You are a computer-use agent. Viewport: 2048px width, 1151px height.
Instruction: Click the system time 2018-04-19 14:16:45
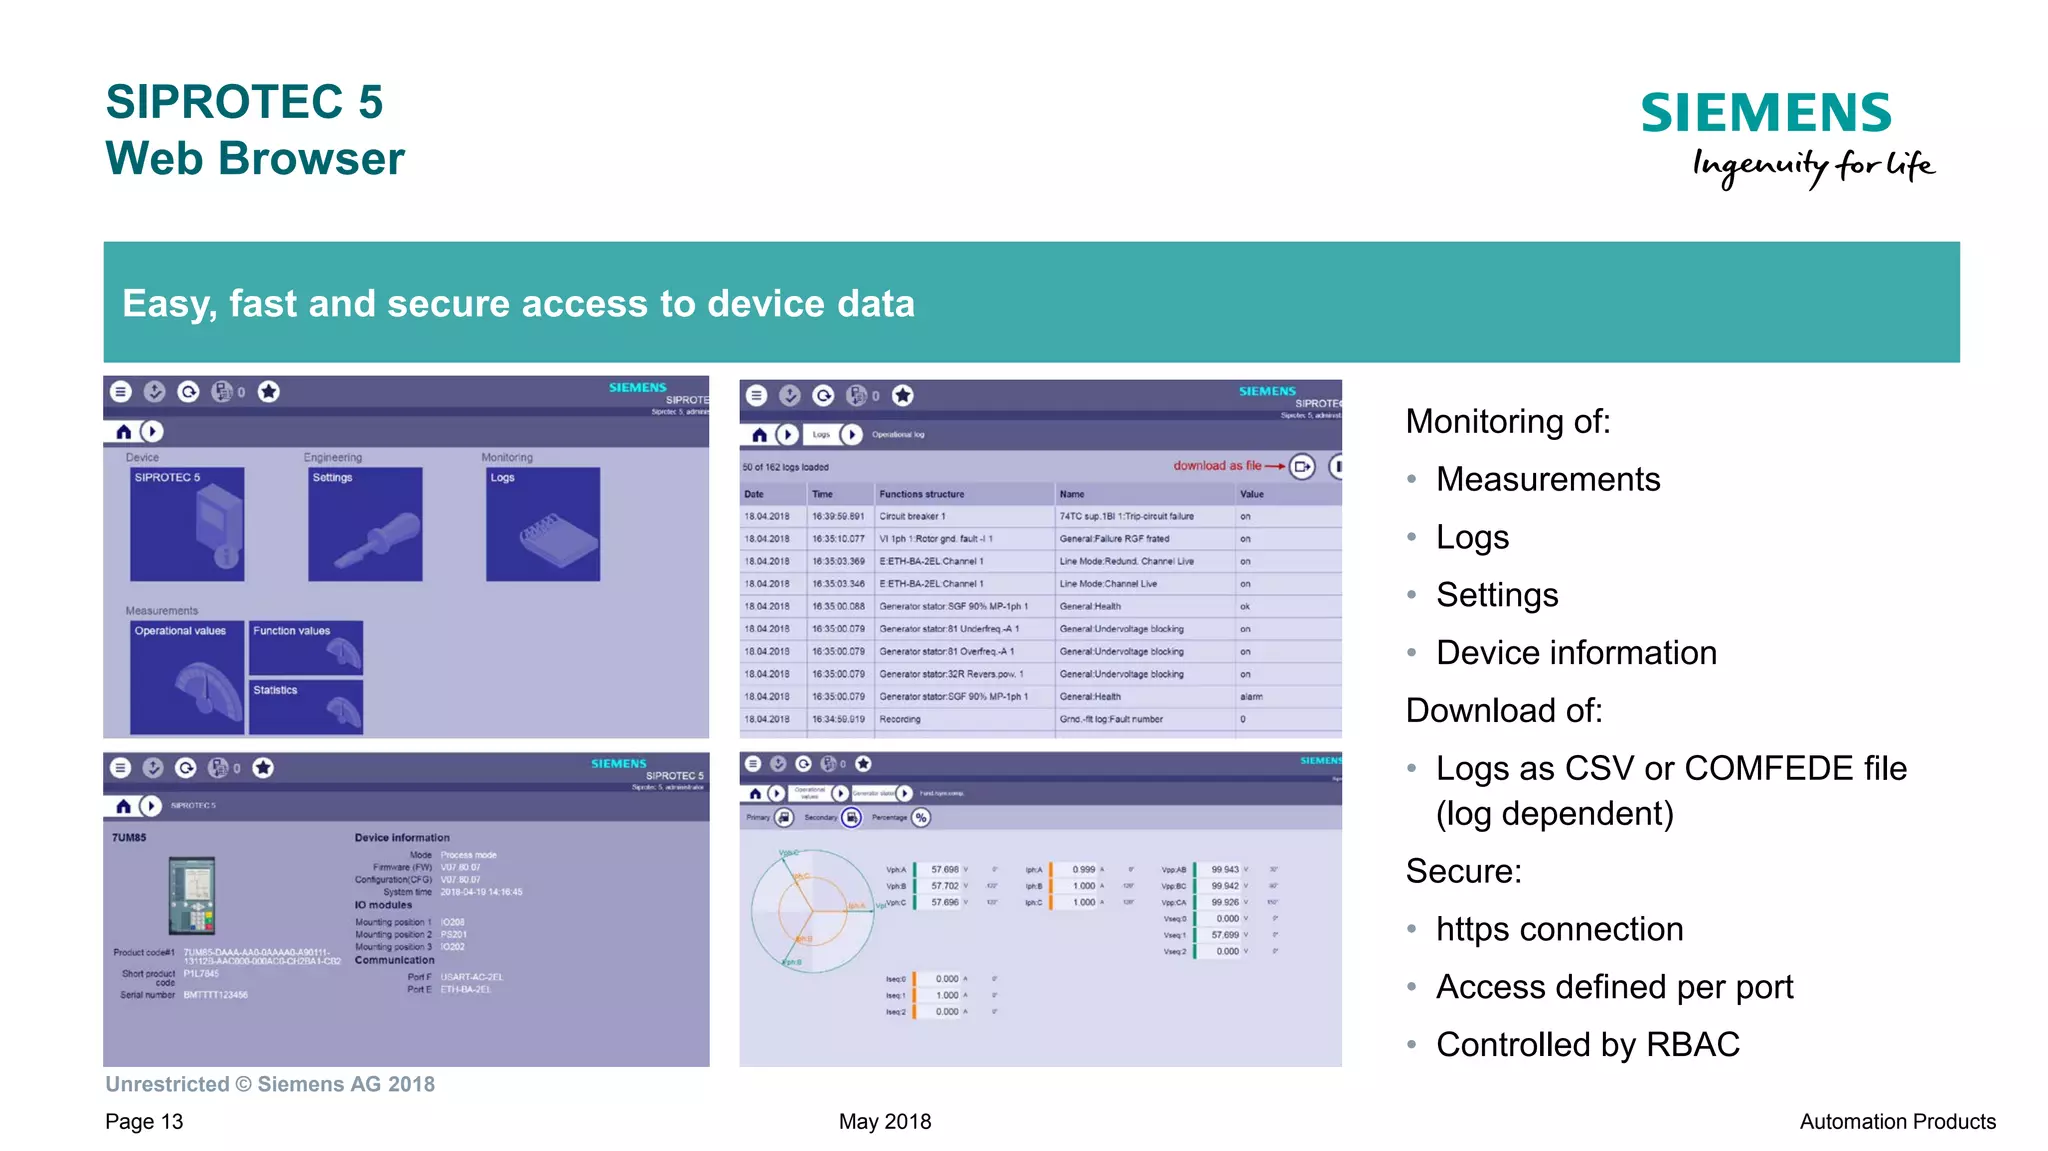coord(481,892)
